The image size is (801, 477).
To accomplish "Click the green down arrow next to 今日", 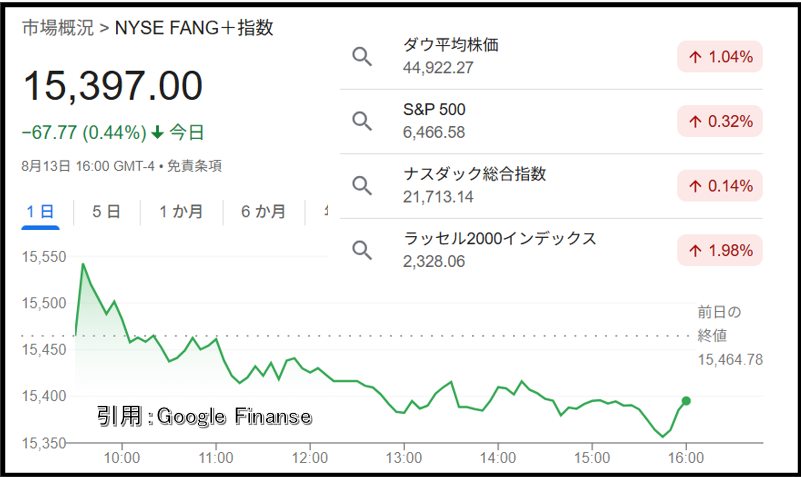I will point(157,133).
